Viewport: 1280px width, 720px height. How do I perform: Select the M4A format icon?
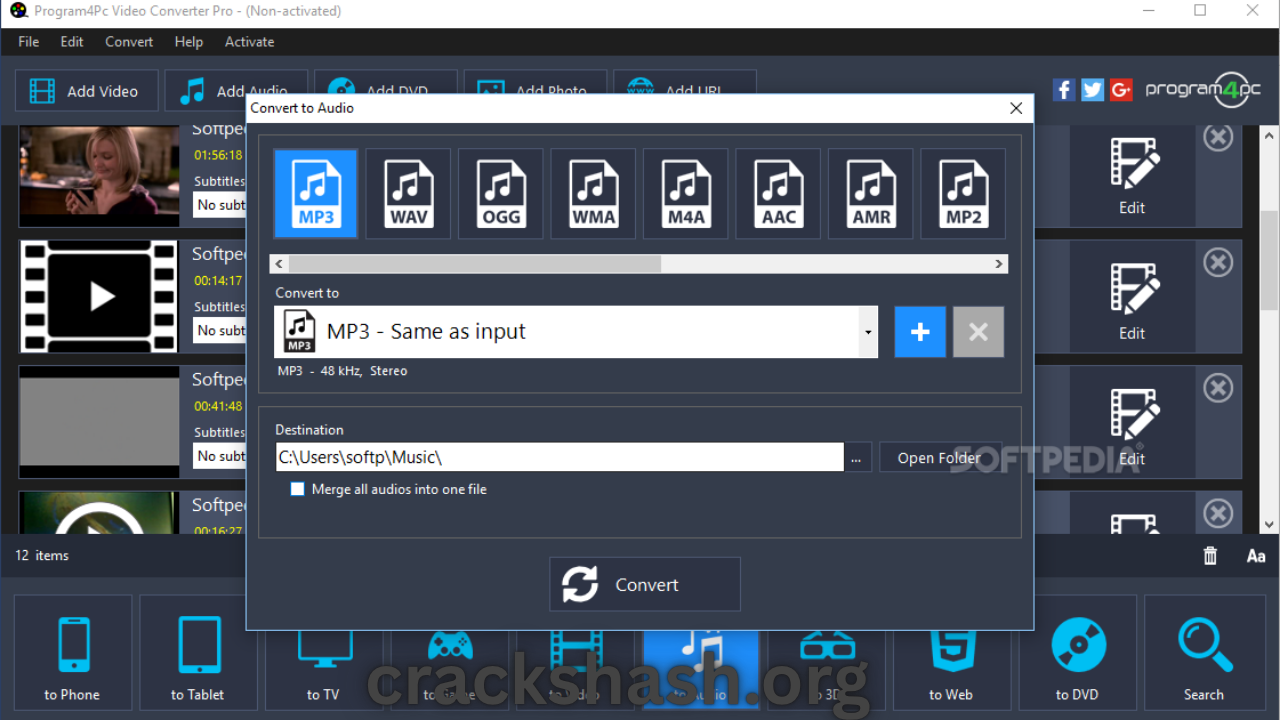point(686,193)
